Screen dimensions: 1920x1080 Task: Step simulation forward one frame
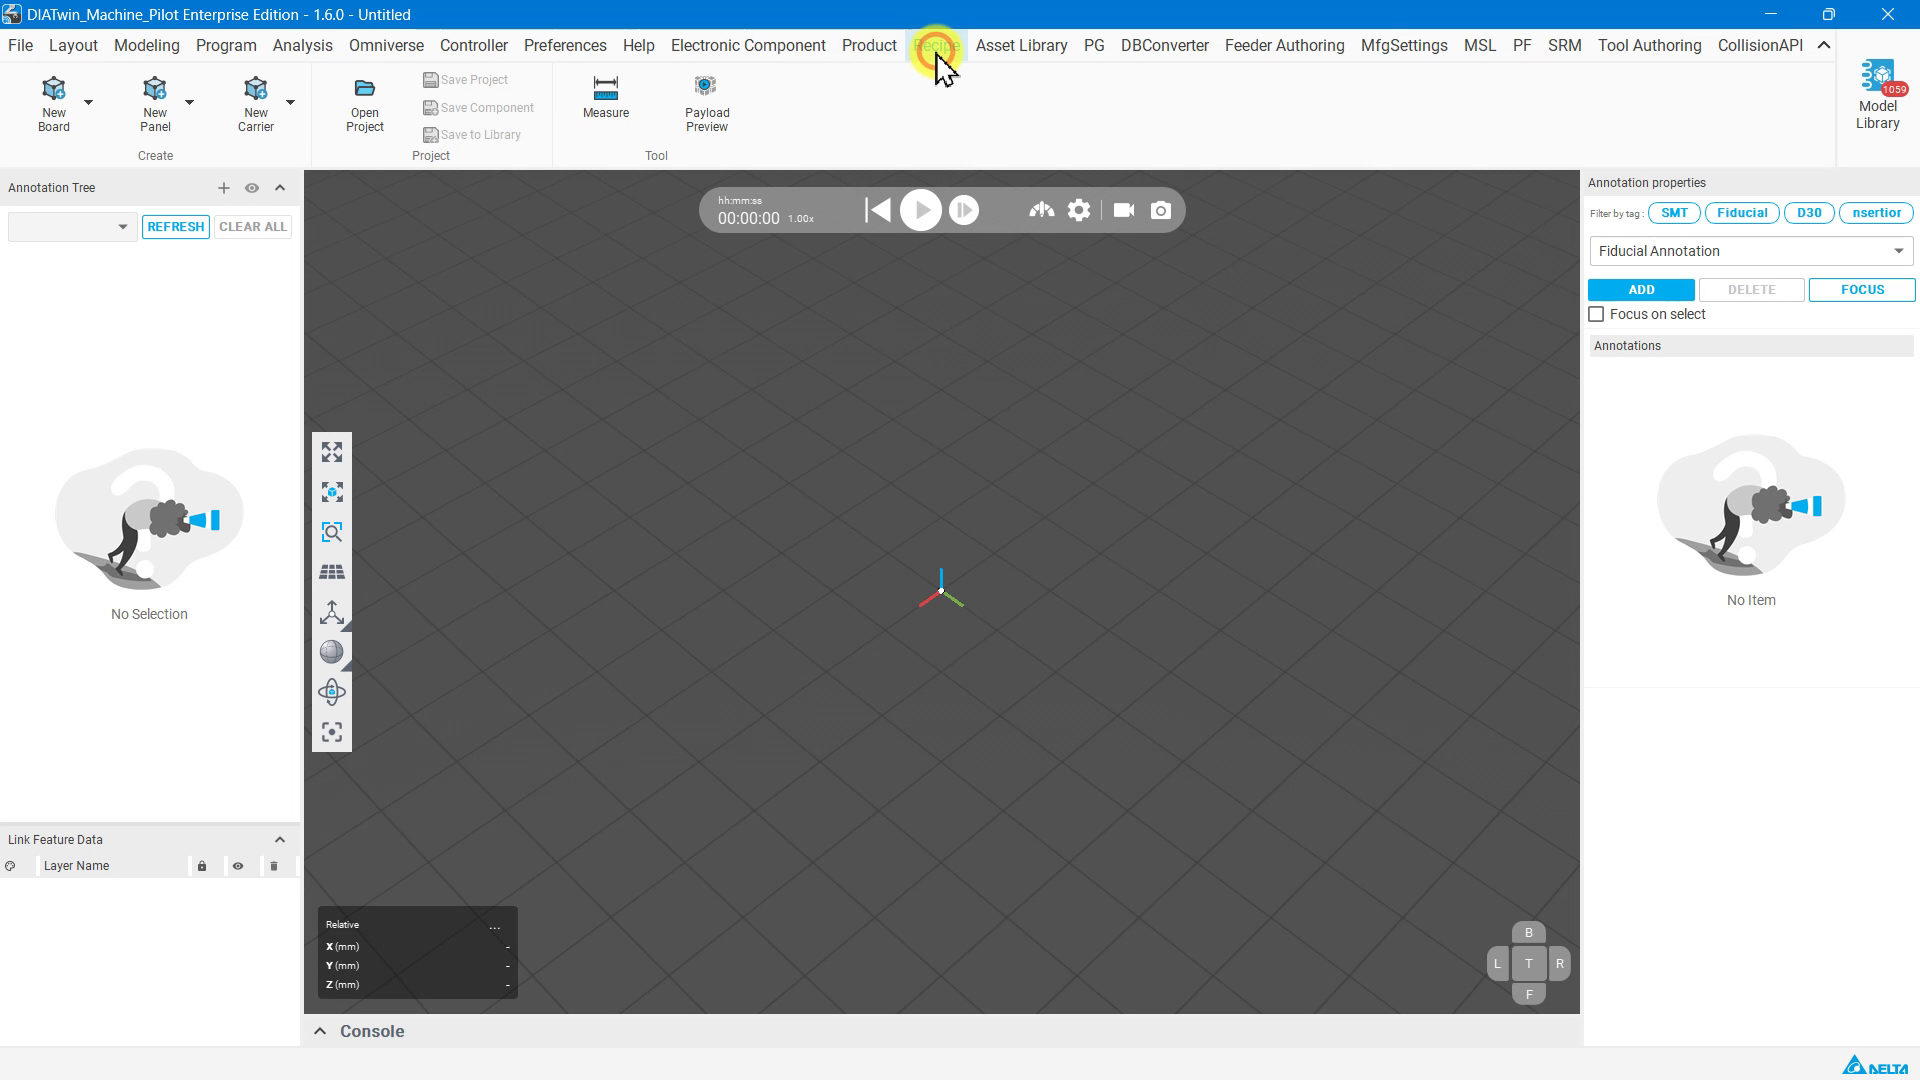point(964,210)
